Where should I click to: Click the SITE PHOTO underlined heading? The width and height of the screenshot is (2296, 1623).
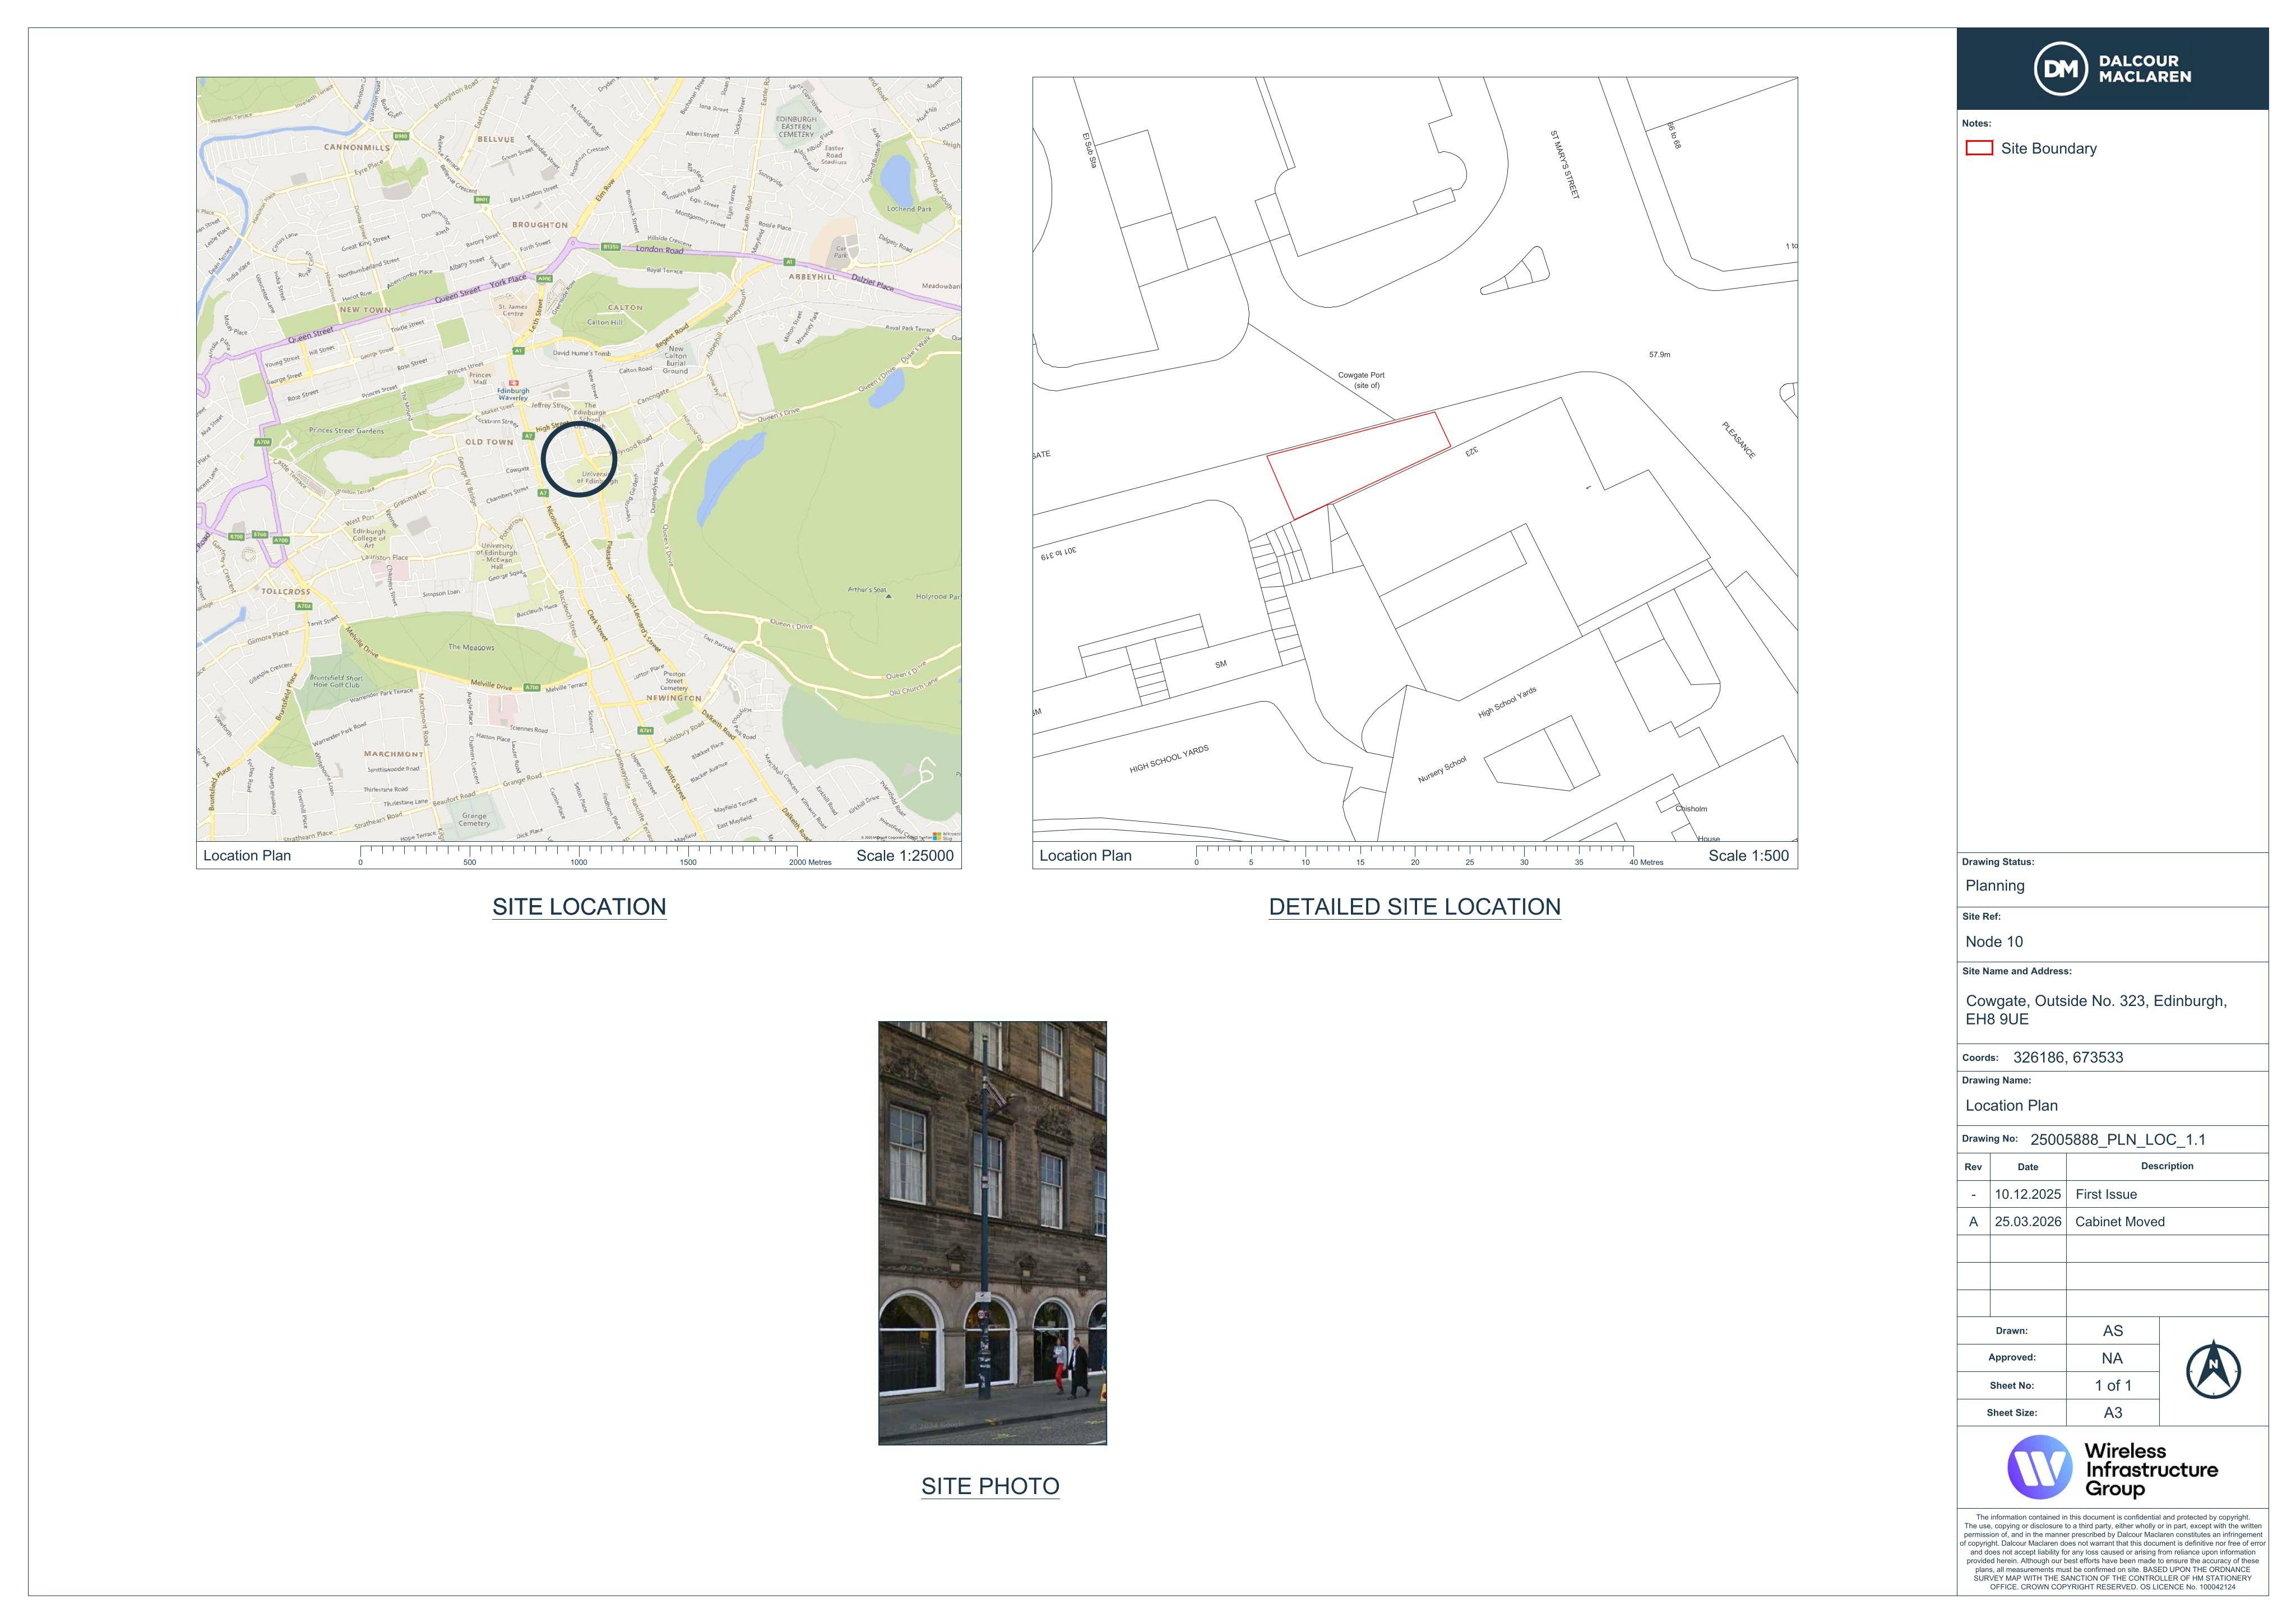(990, 1486)
